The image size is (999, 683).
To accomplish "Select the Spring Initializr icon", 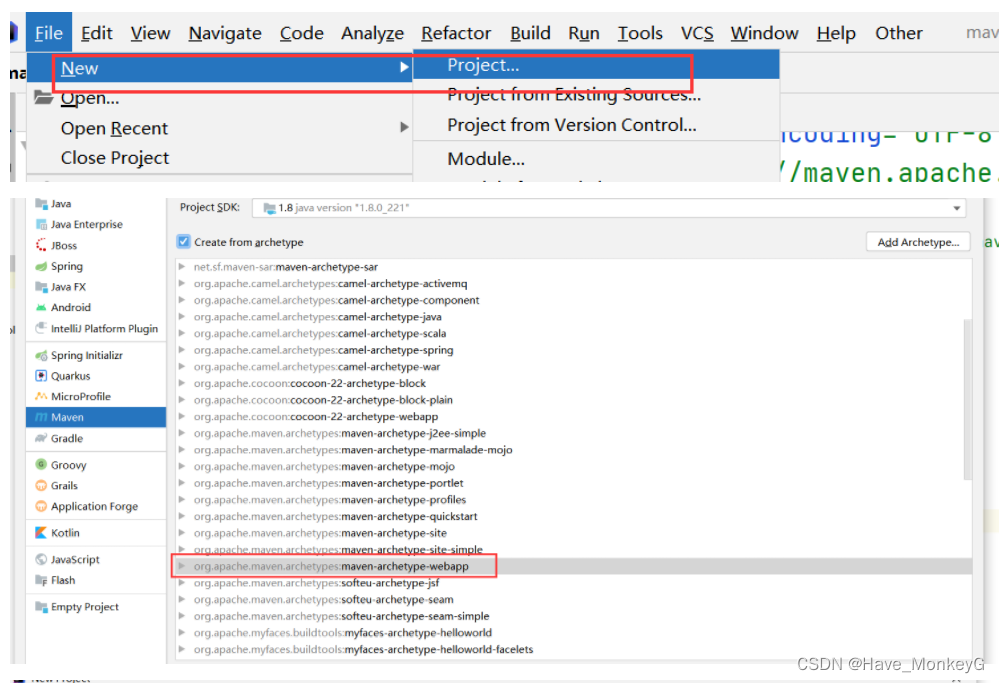I will click(41, 356).
